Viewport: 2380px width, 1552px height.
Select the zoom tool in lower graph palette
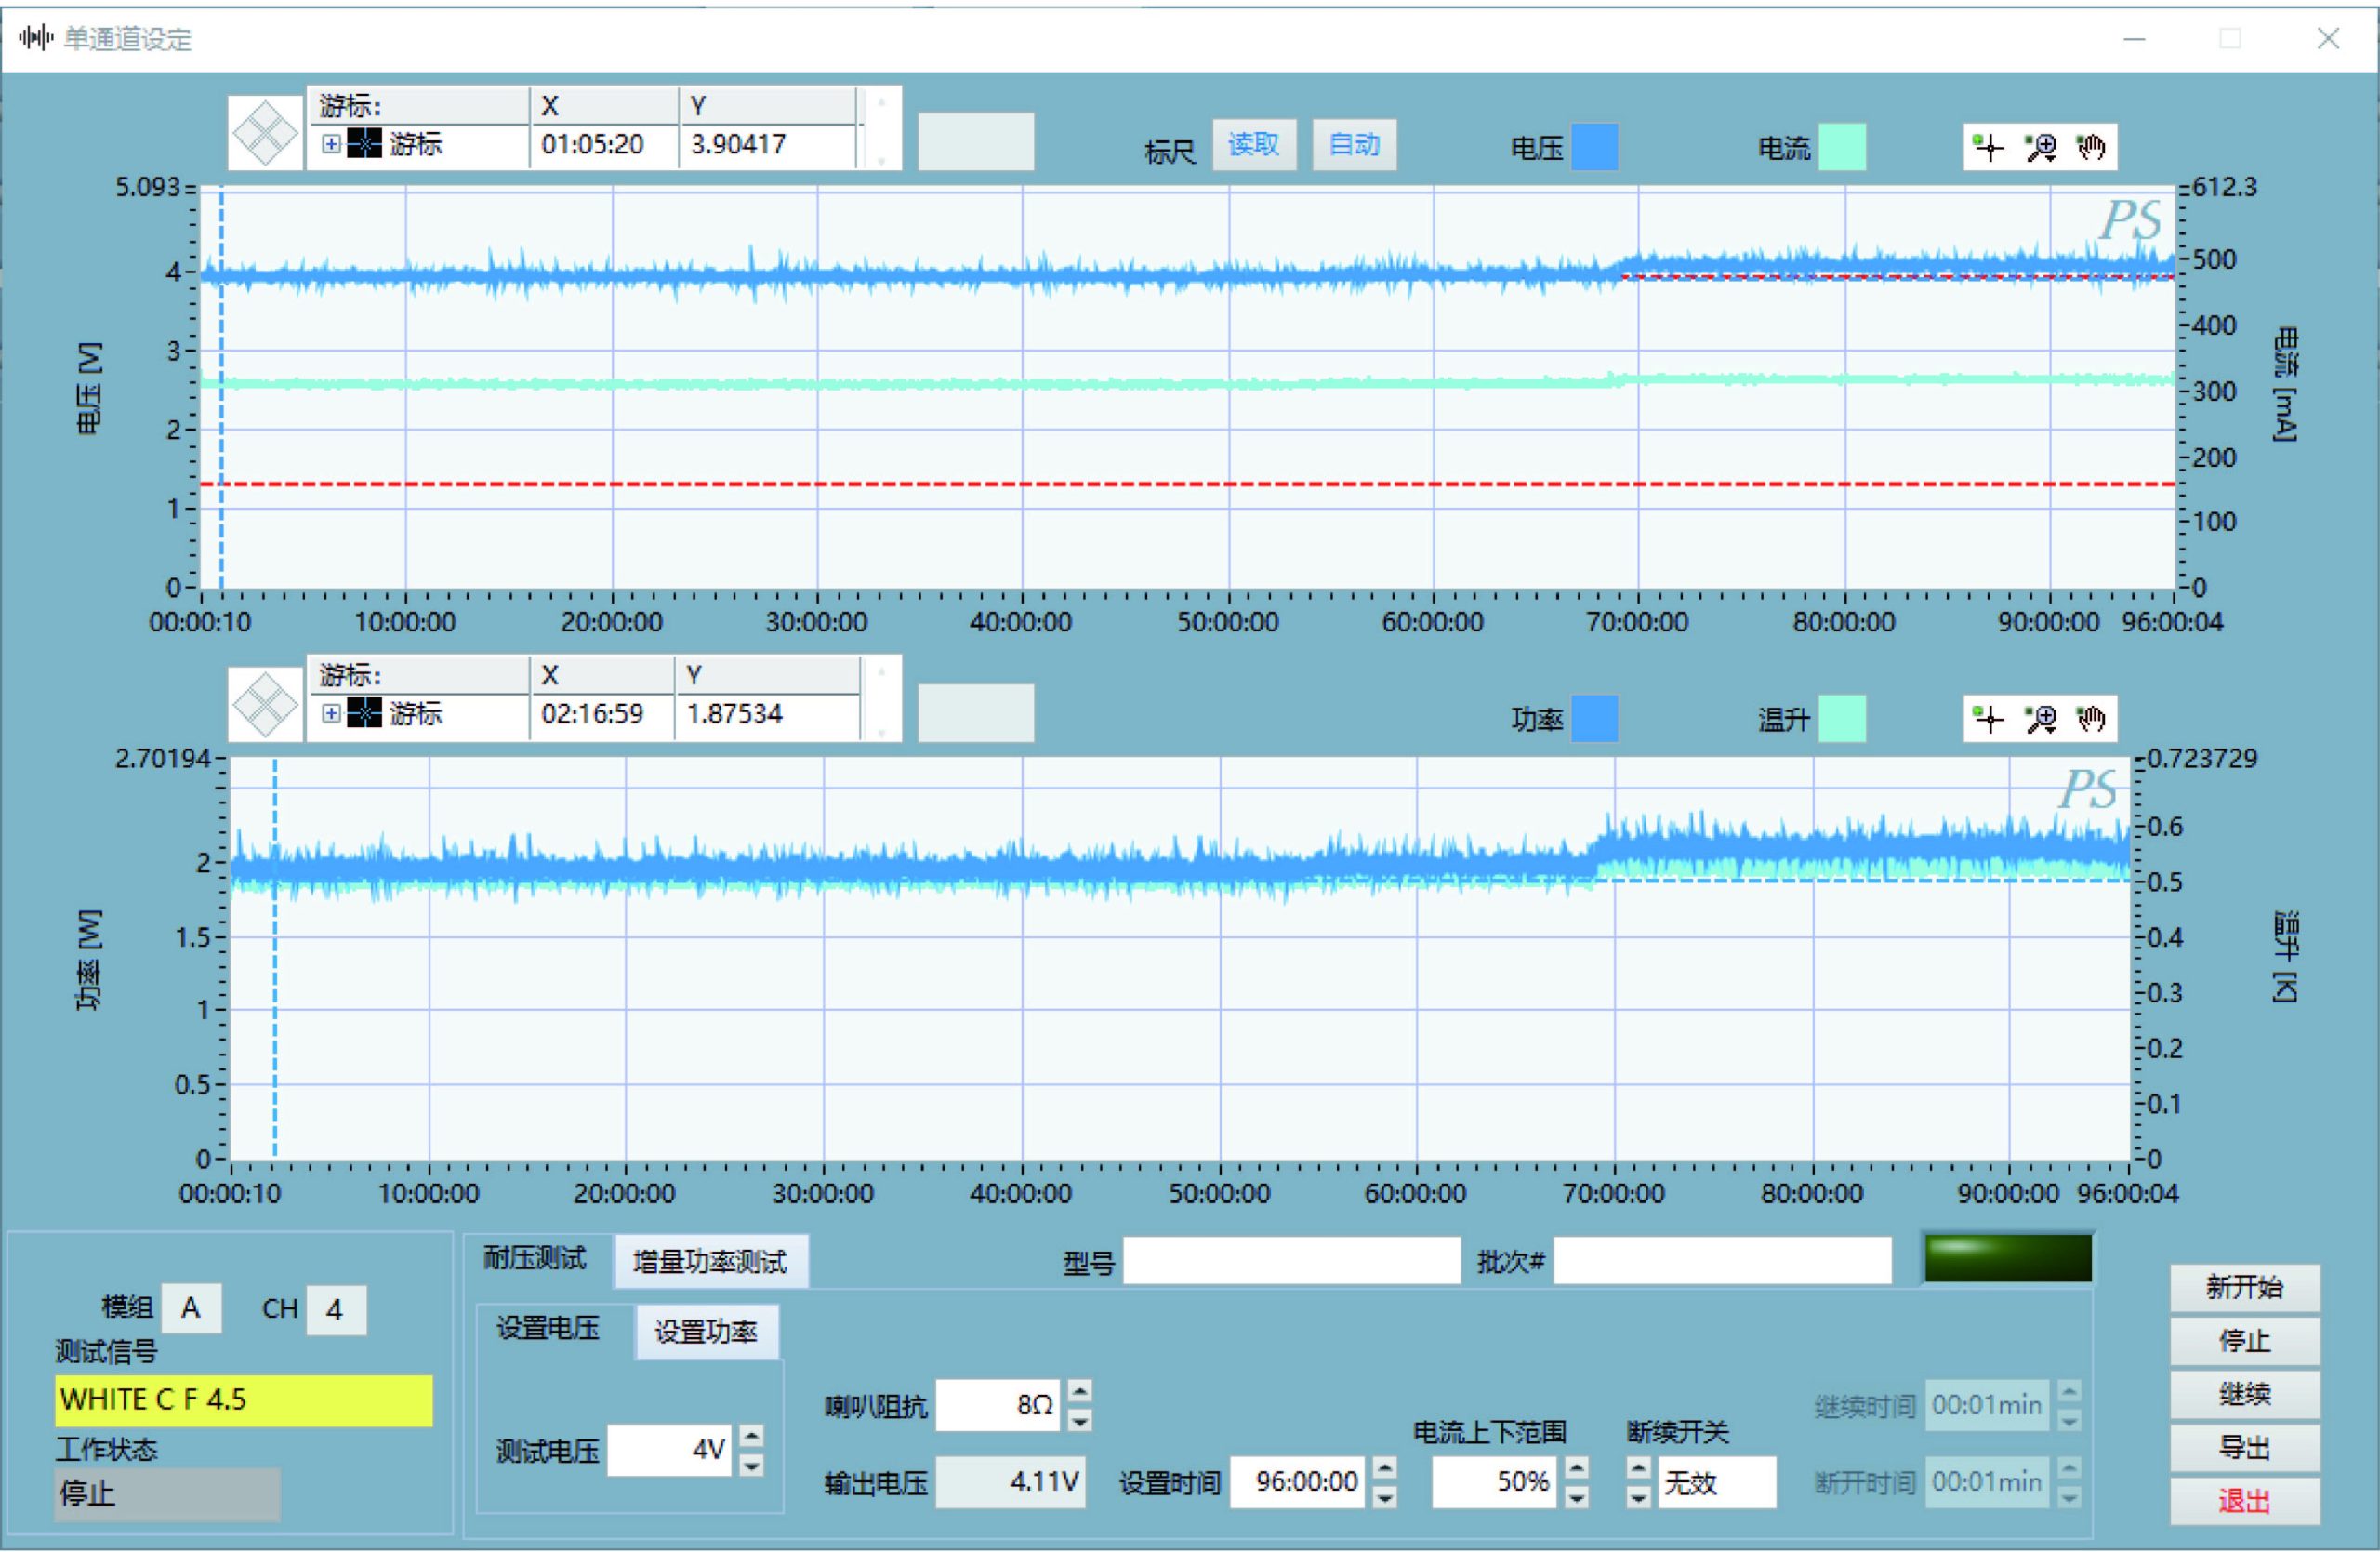point(2040,718)
